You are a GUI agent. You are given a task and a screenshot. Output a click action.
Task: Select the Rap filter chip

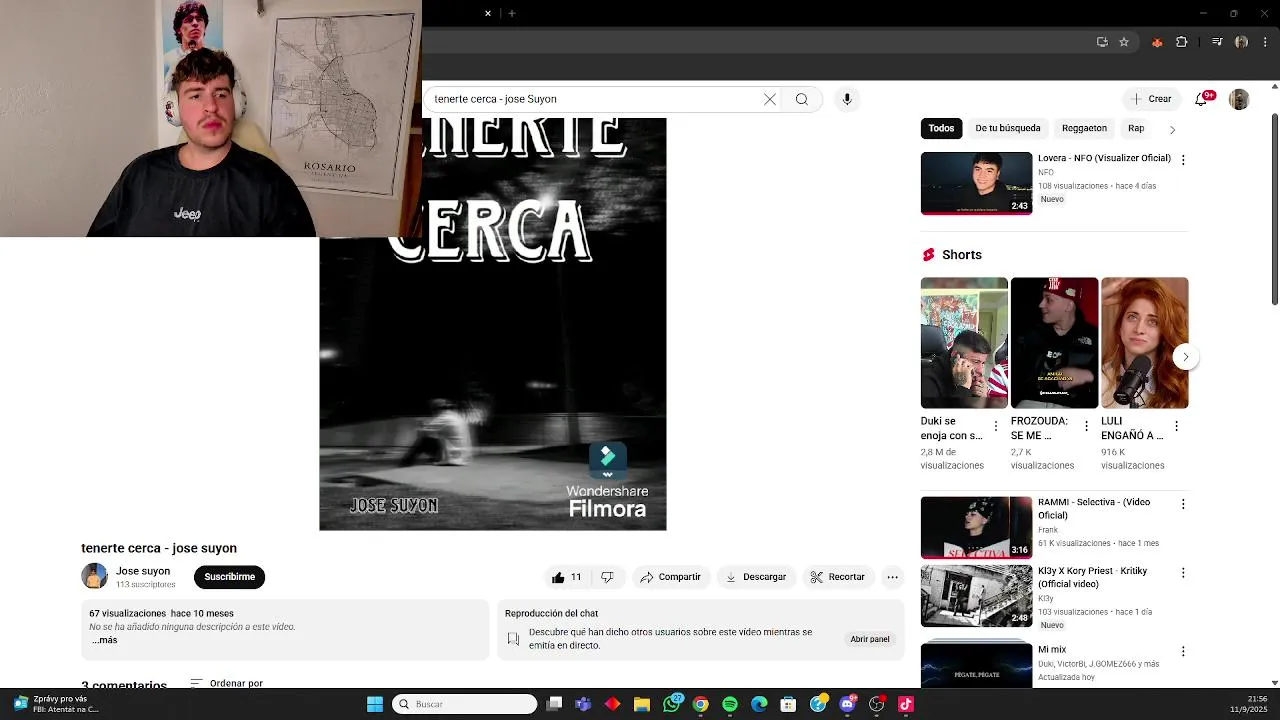[x=1136, y=128]
